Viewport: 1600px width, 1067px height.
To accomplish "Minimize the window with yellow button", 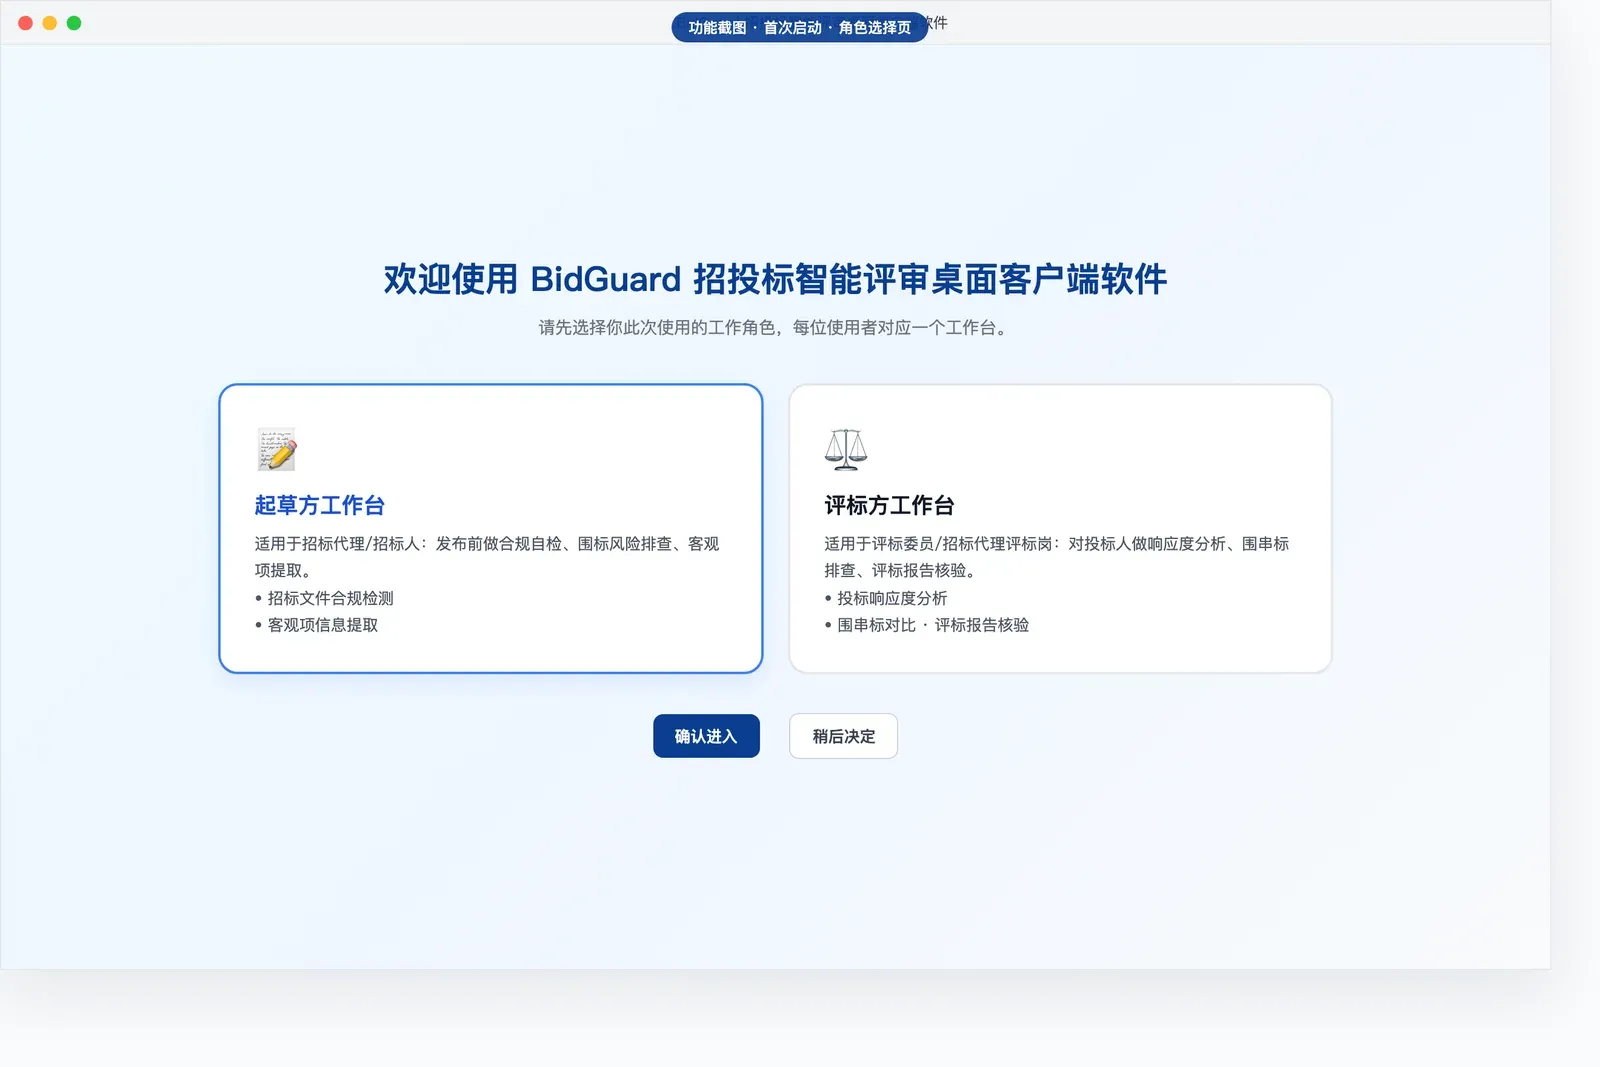I will [x=50, y=23].
